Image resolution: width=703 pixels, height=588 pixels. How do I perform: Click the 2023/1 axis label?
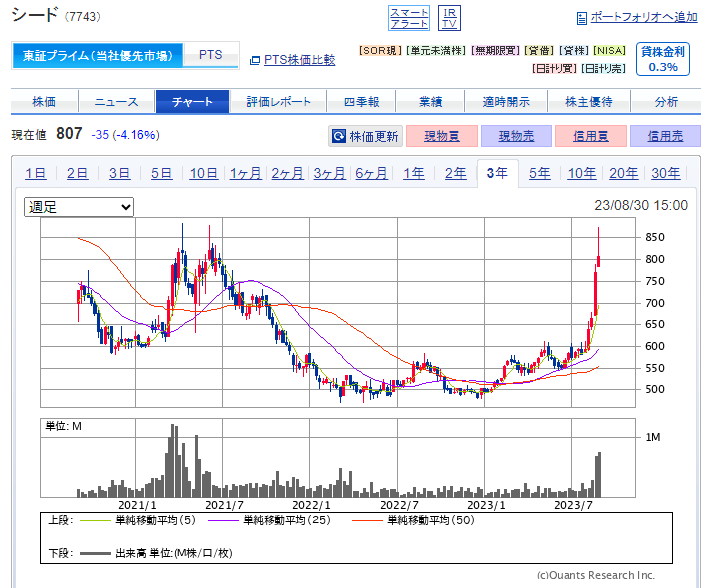coord(486,505)
